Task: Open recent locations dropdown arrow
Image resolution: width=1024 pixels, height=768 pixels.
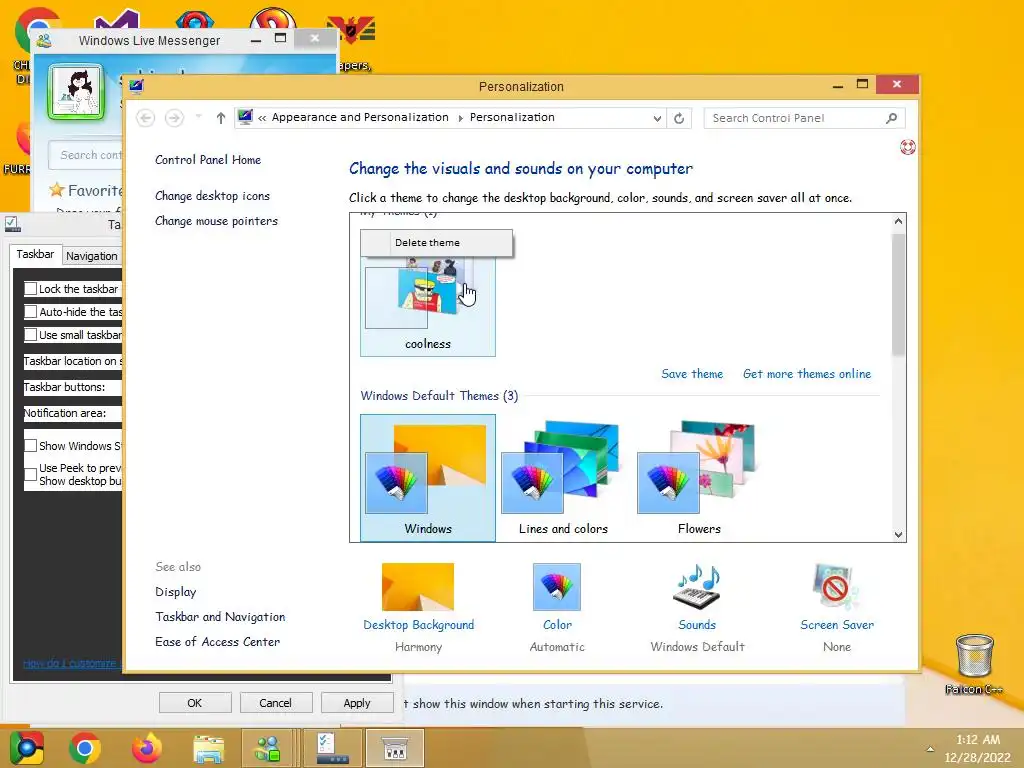Action: [198, 117]
